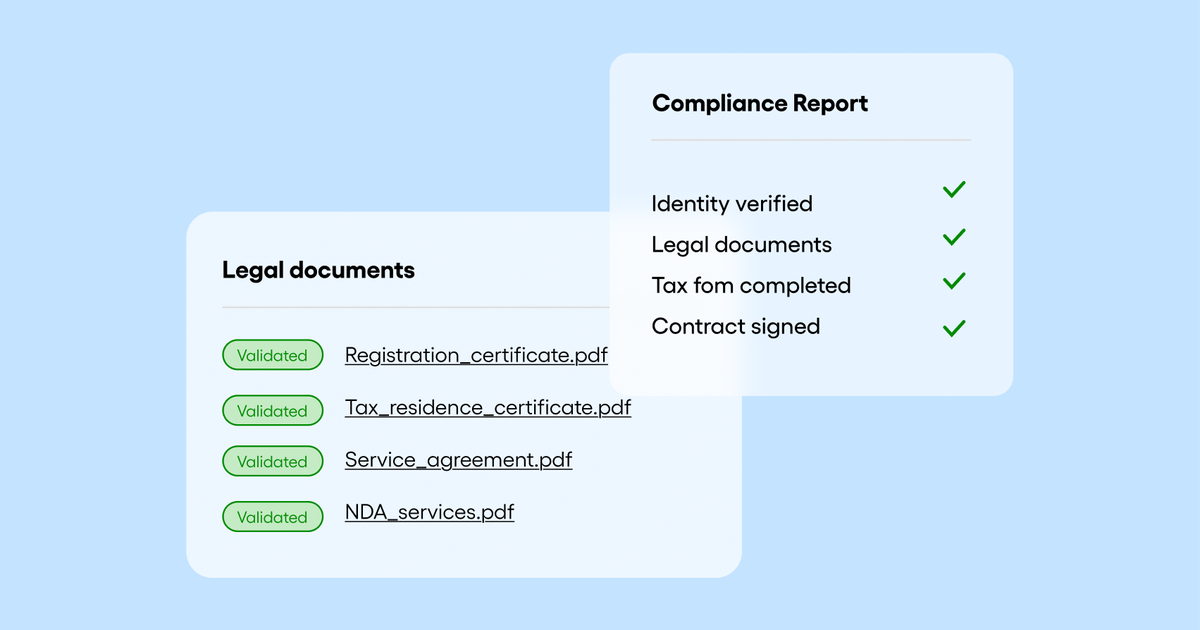Screen dimensions: 1200x630
Task: Click Legal documents row in Compliance Report
Action: (741, 245)
